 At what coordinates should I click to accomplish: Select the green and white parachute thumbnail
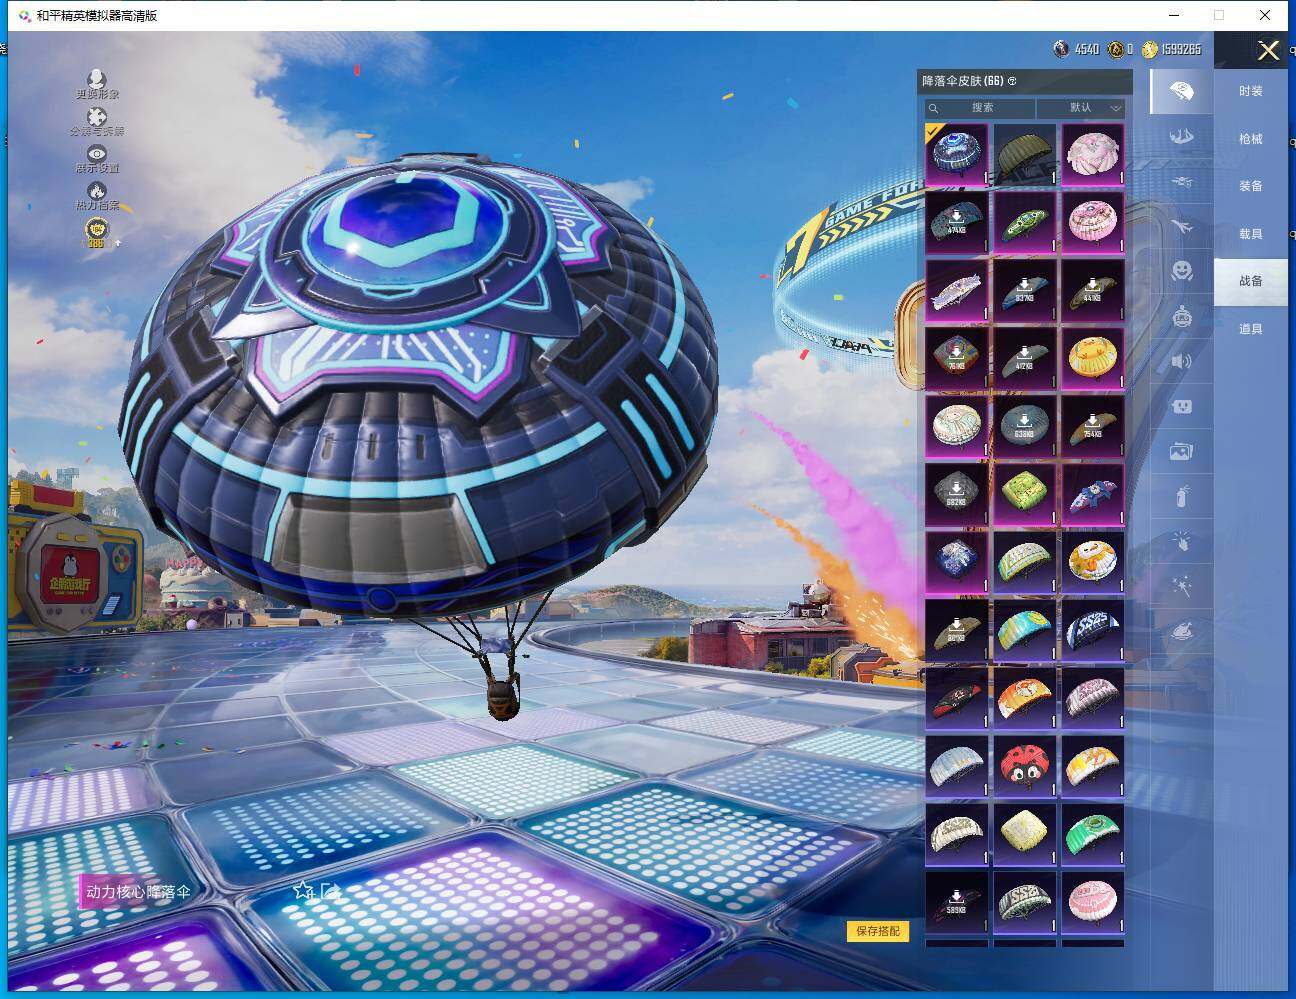[1093, 834]
